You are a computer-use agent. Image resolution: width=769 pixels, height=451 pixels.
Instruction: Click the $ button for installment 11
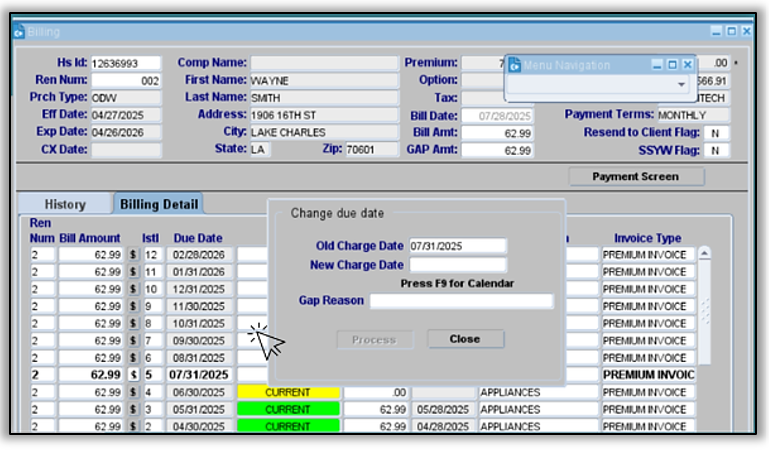coord(133,272)
